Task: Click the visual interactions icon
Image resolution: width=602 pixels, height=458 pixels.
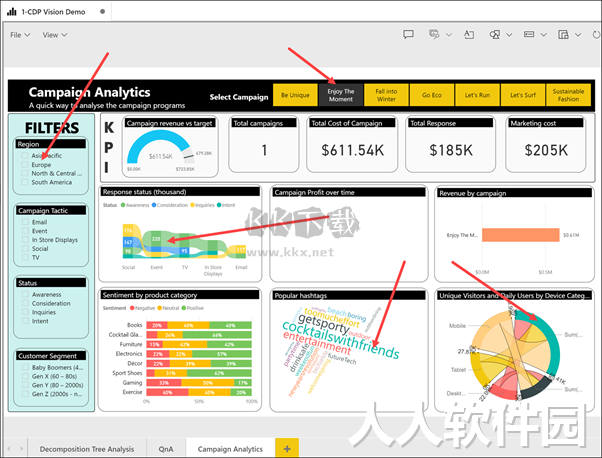Action: (563, 35)
